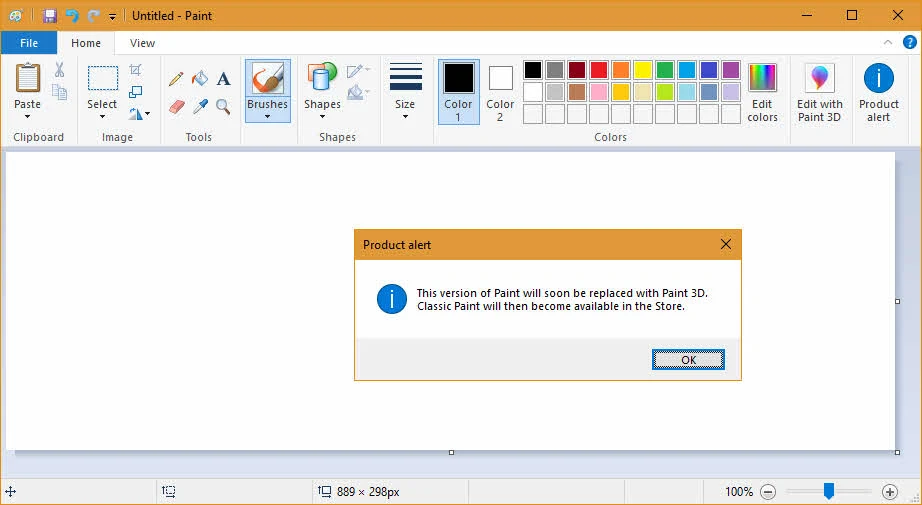Open Customize Quick Access Toolbar arrow
This screenshot has width=922, height=505.
click(x=112, y=16)
